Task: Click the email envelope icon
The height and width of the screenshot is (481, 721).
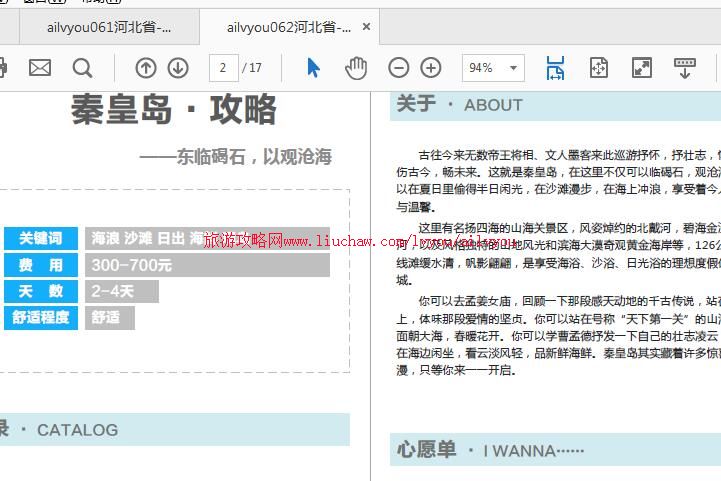Action: point(40,68)
